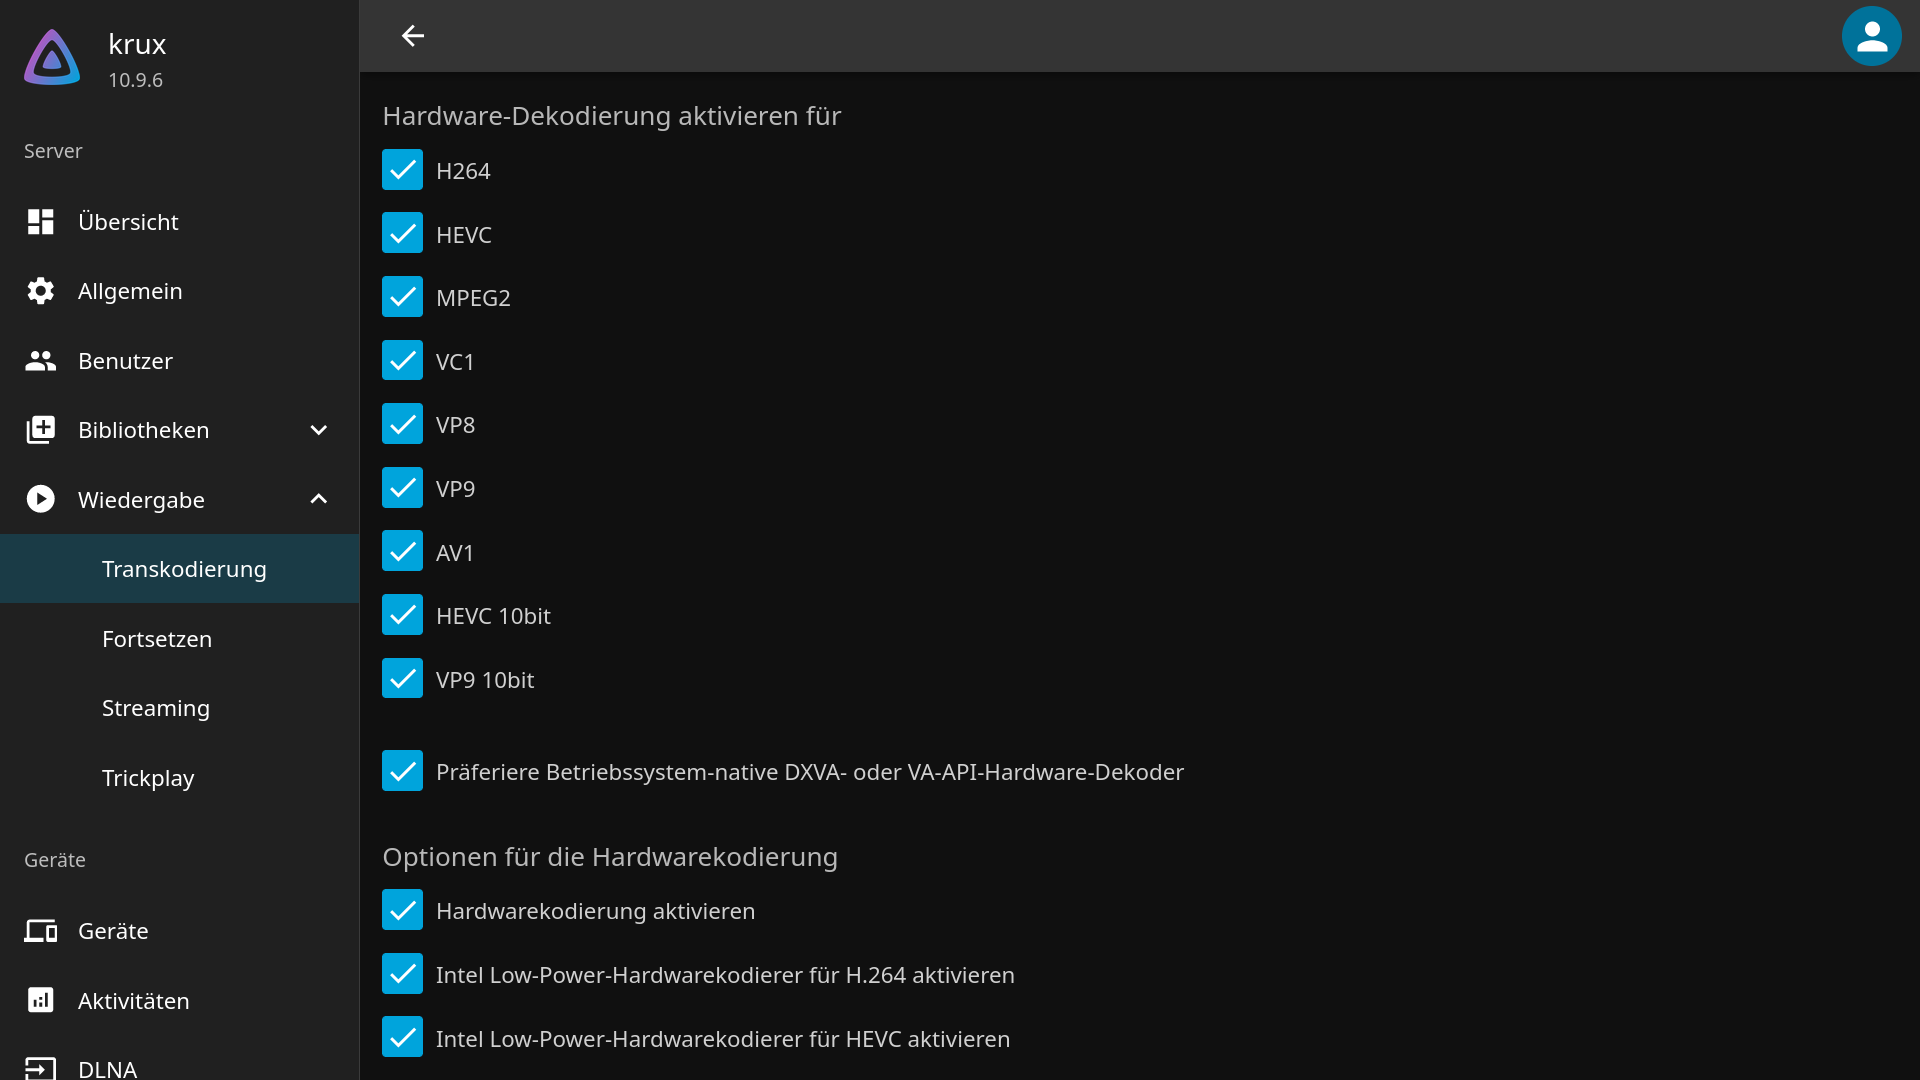Image resolution: width=1920 pixels, height=1080 pixels.
Task: Open the Übersicht dashboard icon
Action: point(40,221)
